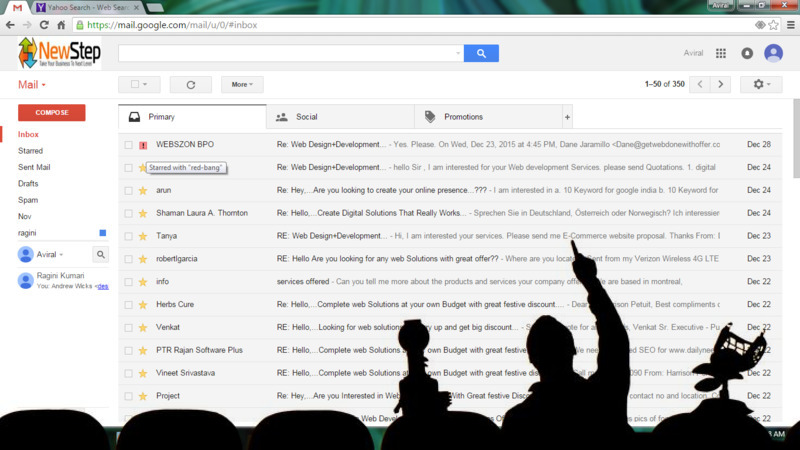The width and height of the screenshot is (800, 450).
Task: Search chat contacts magnifier icon
Action: click(101, 254)
